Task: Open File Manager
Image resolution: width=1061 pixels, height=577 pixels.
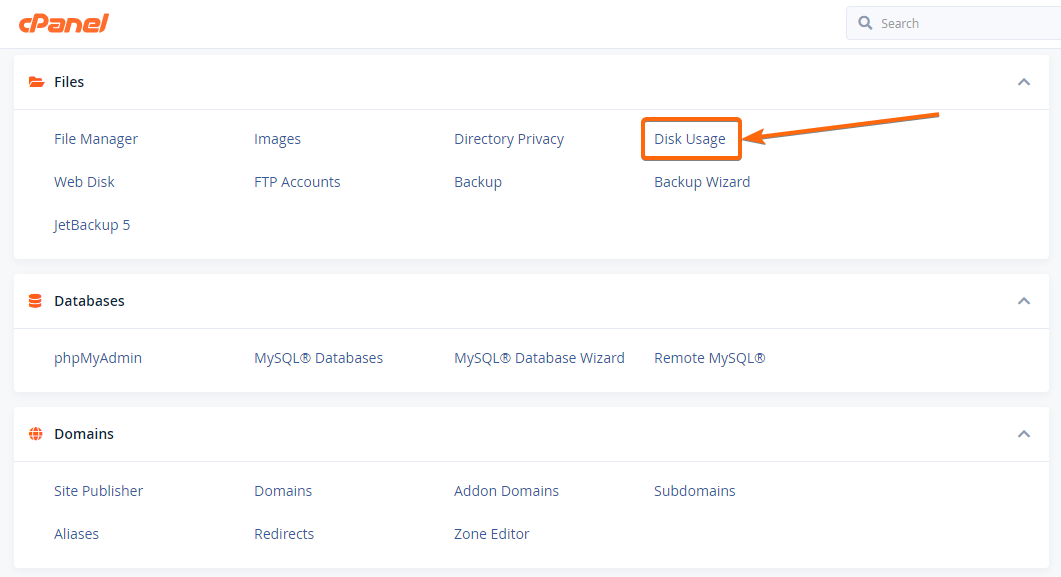Action: (96, 139)
